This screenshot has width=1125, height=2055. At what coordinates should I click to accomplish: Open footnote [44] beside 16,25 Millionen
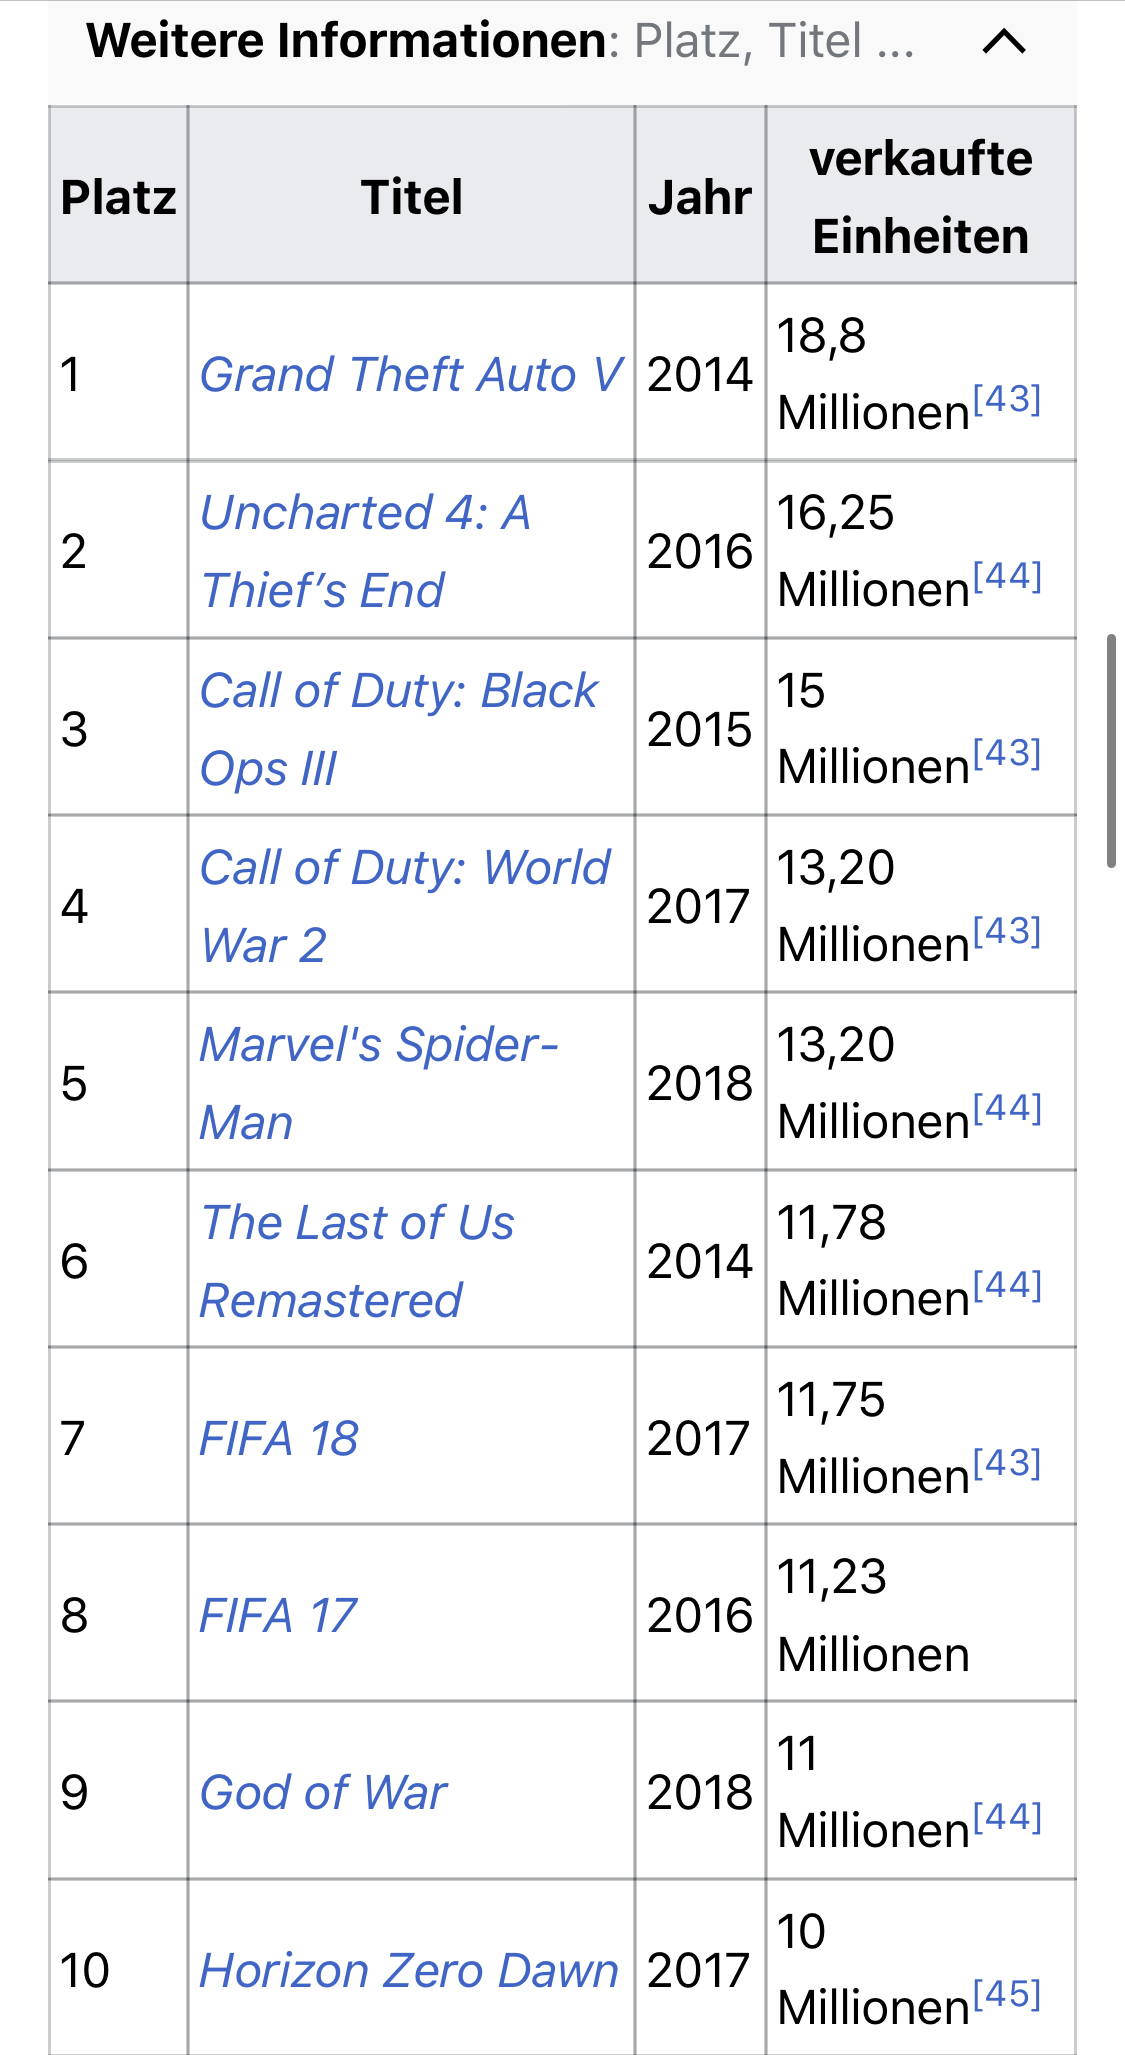(1007, 576)
